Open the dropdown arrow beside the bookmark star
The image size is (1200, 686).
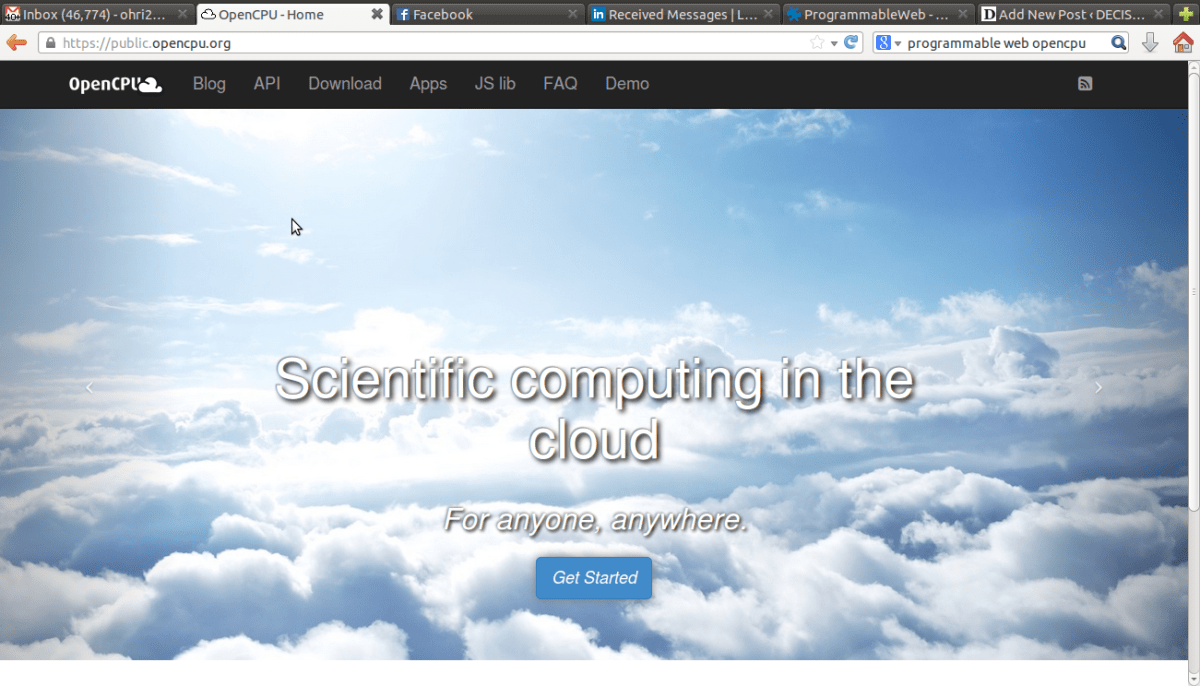coord(836,43)
